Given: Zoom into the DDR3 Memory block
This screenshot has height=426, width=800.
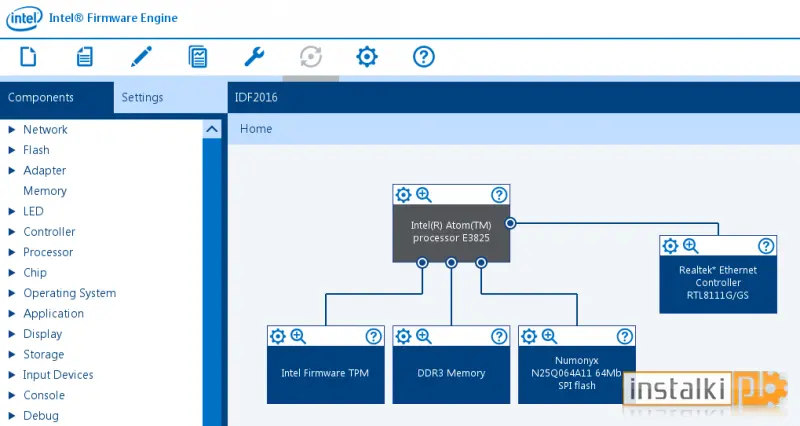Looking at the screenshot, I should [x=424, y=336].
